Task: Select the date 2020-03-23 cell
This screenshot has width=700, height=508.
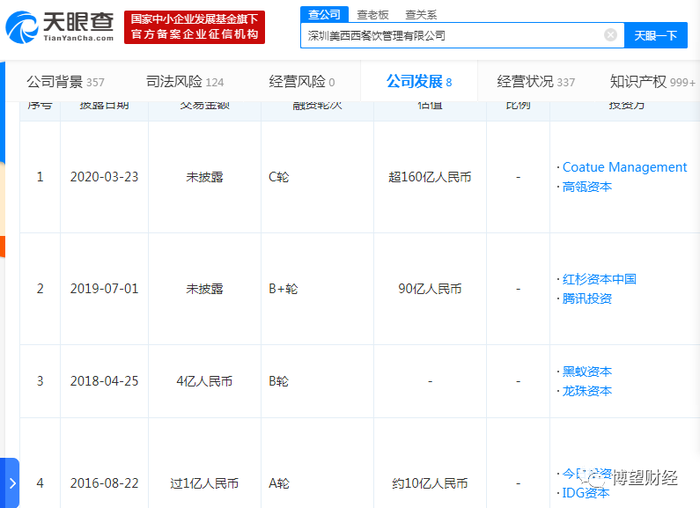Action: click(104, 177)
